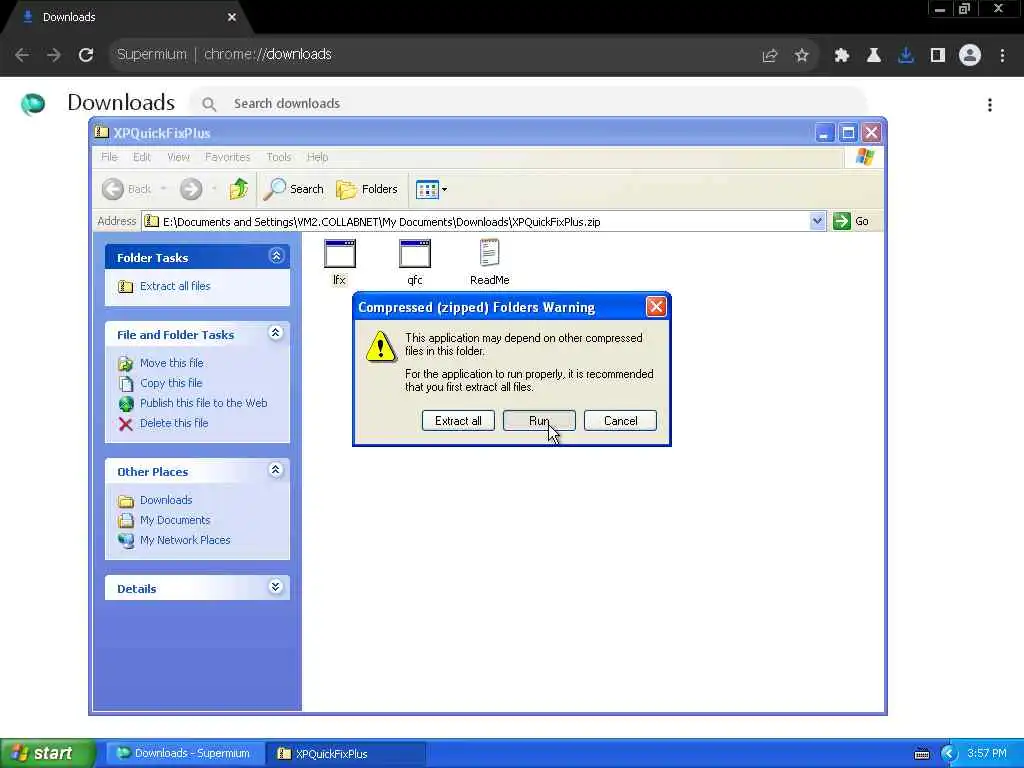Screen dimensions: 1024x768
Task: Open the Tools menu in explorer
Action: (278, 157)
